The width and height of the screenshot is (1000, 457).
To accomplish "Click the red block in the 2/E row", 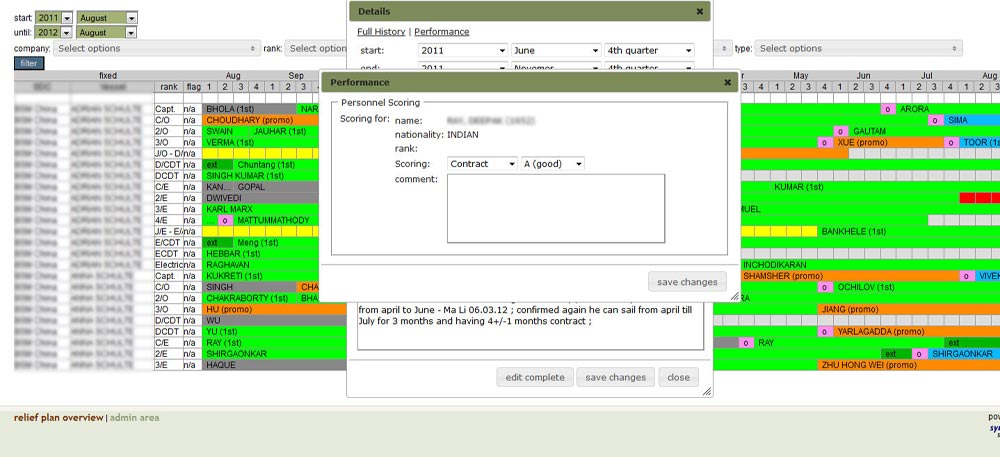I will tap(980, 198).
